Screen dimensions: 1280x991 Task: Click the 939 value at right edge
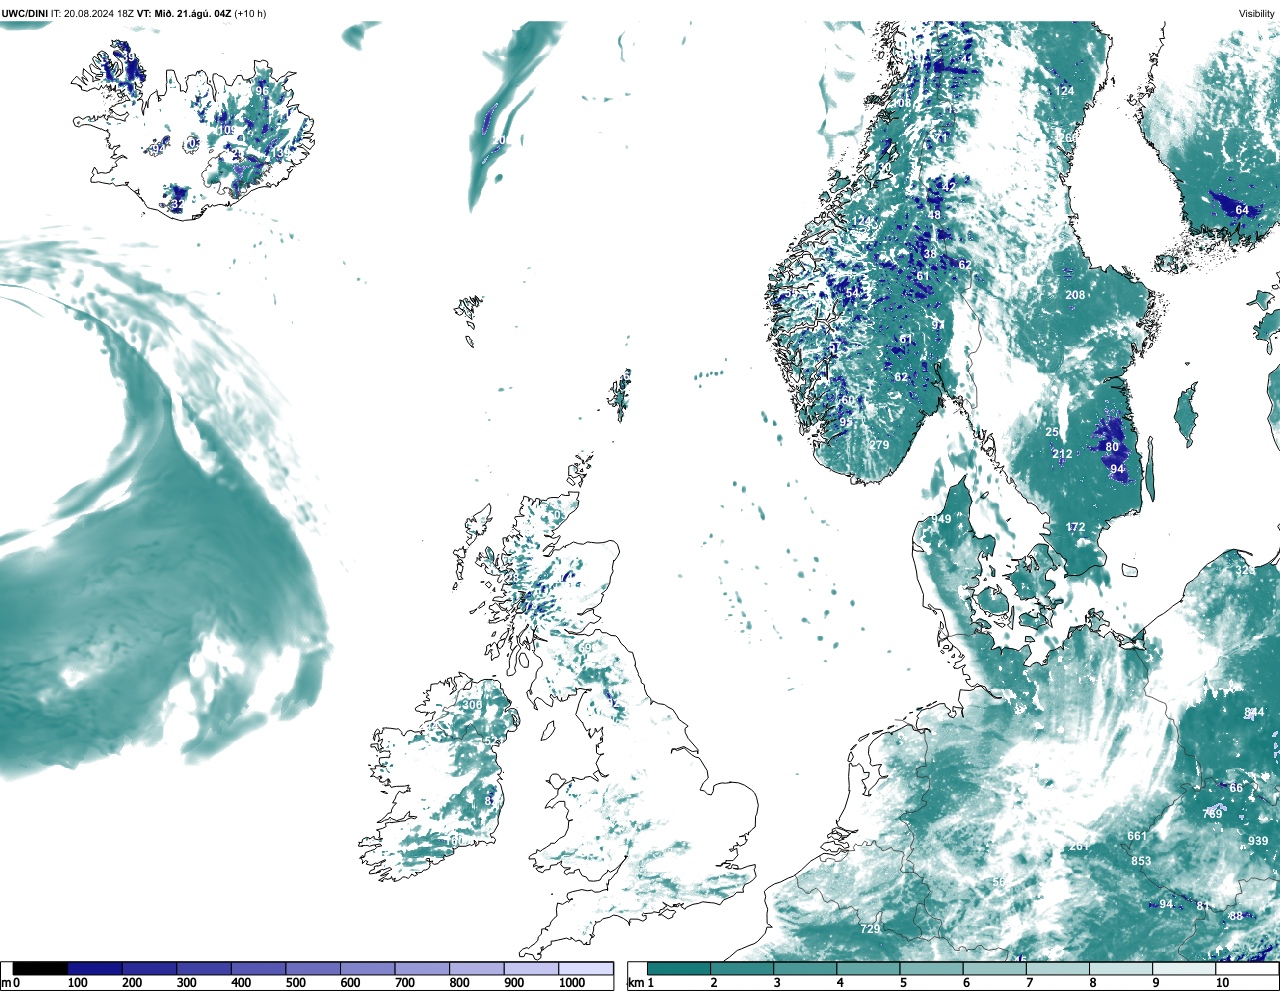click(x=1258, y=841)
